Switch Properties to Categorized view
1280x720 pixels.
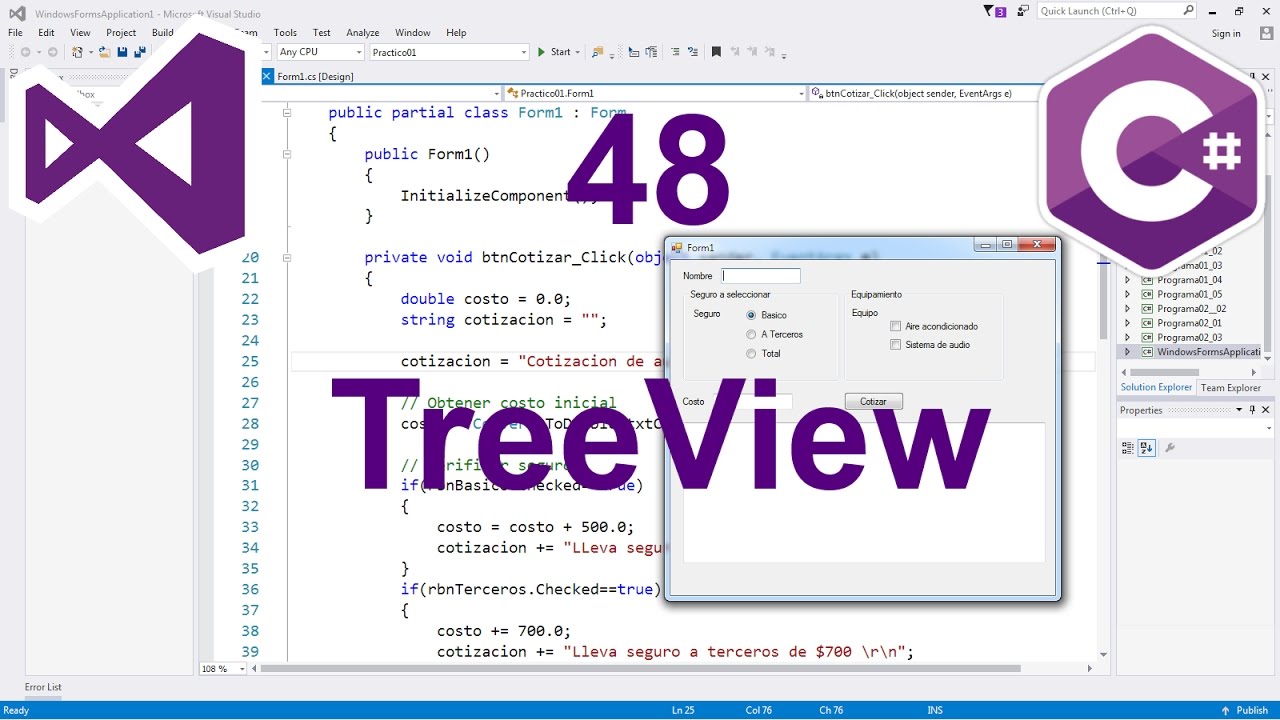(x=1128, y=448)
